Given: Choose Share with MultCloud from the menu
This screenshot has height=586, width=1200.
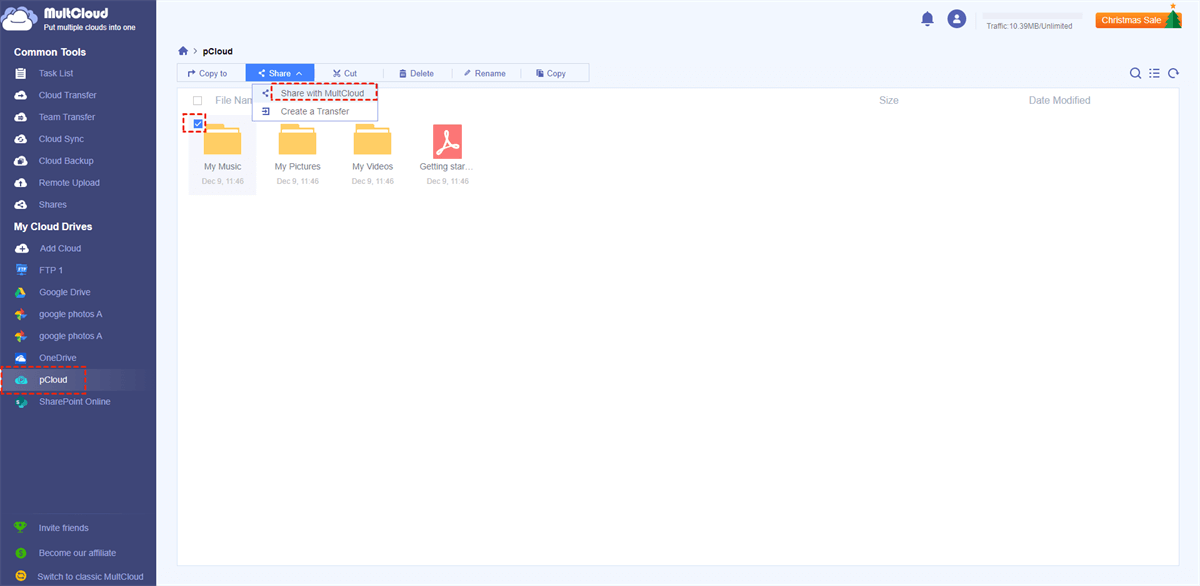Looking at the screenshot, I should coord(322,93).
